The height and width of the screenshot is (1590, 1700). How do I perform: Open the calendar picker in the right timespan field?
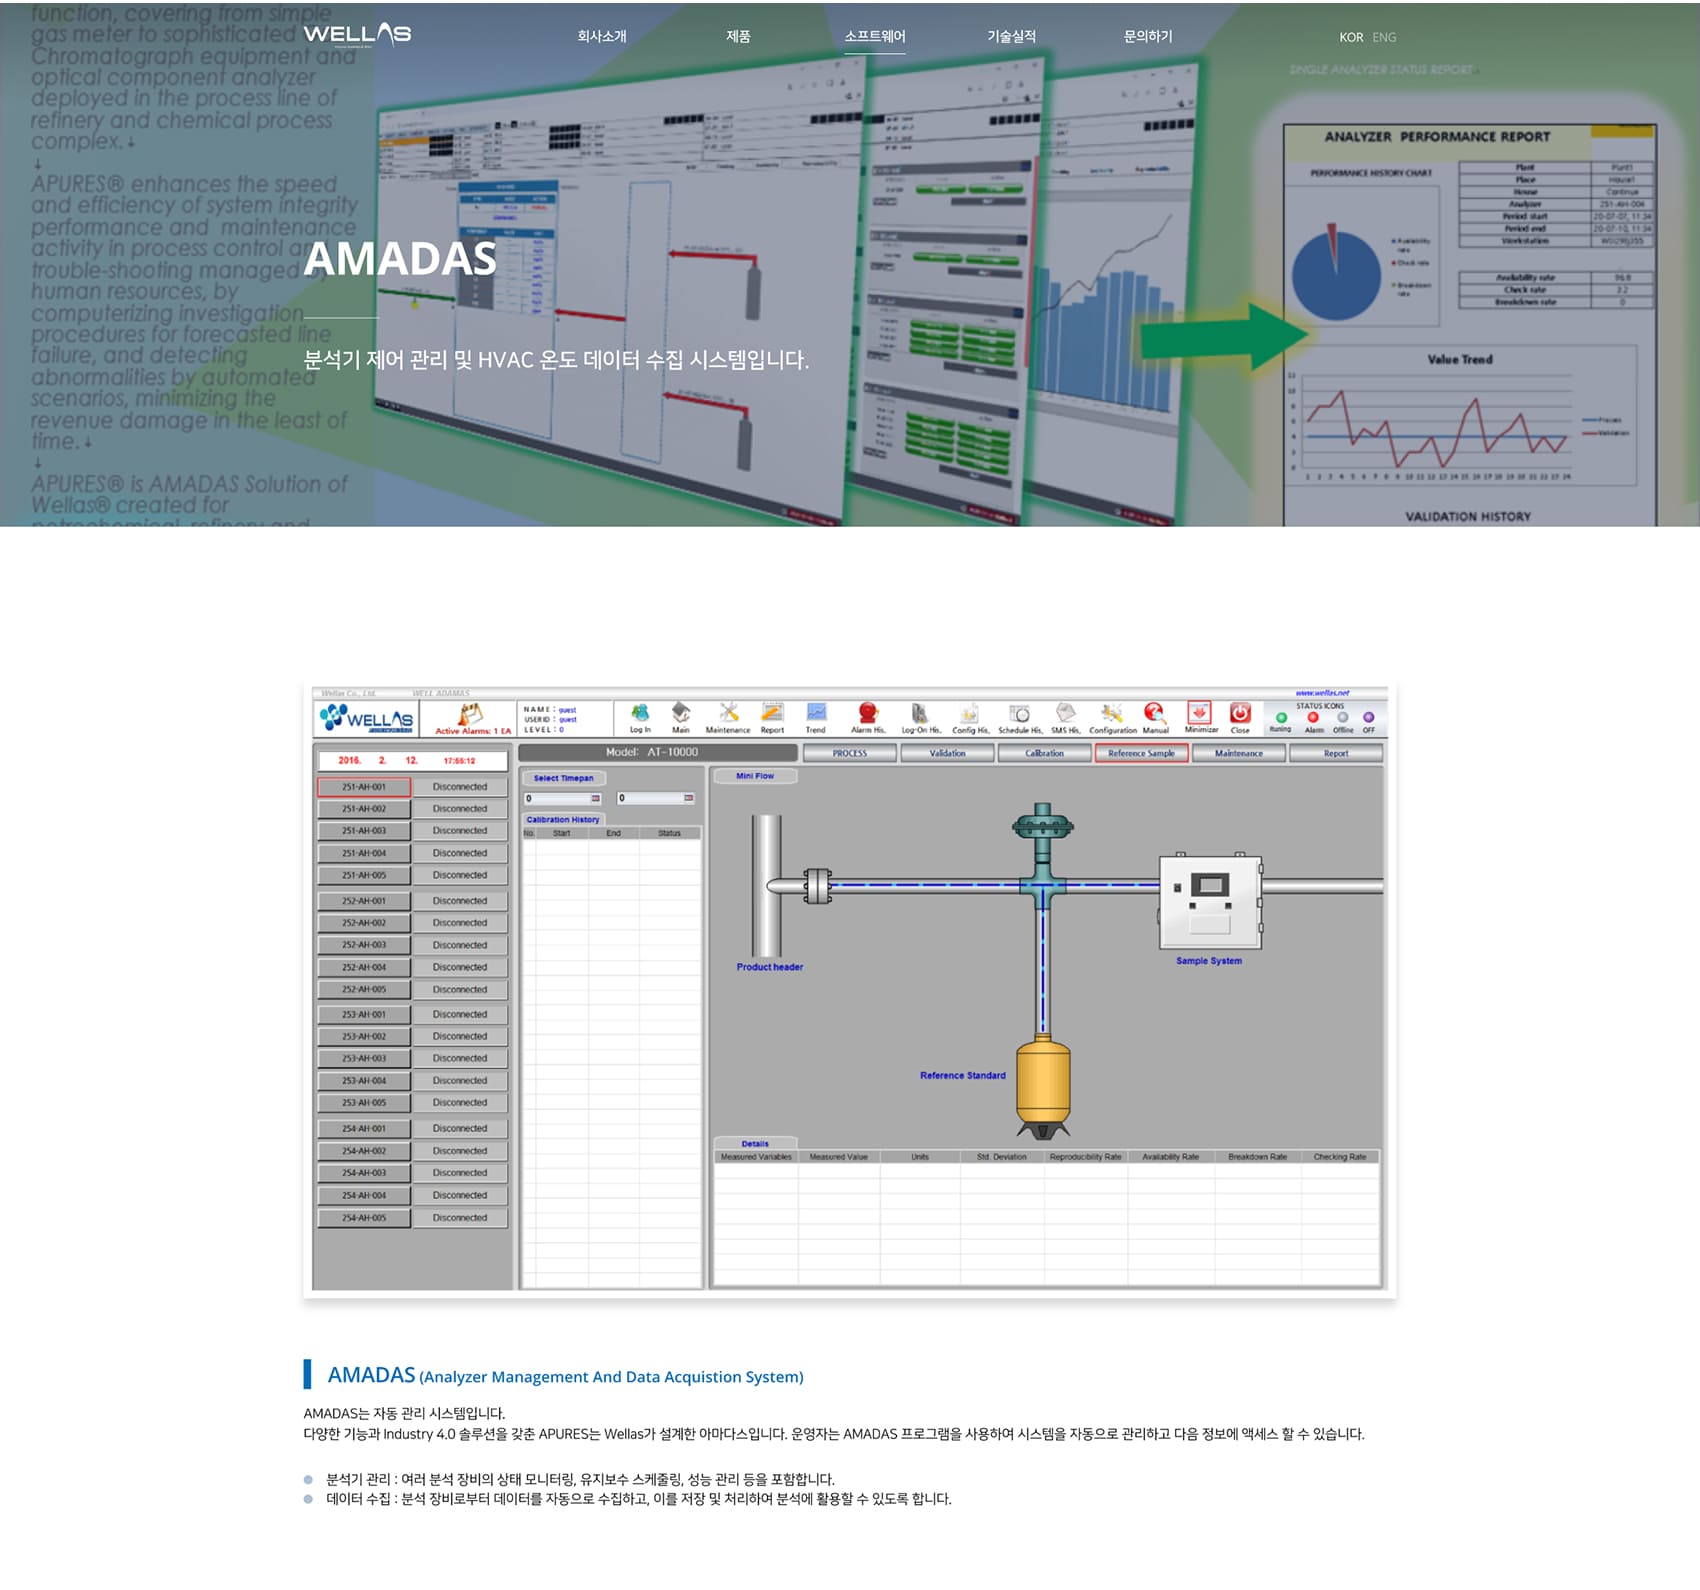(688, 798)
